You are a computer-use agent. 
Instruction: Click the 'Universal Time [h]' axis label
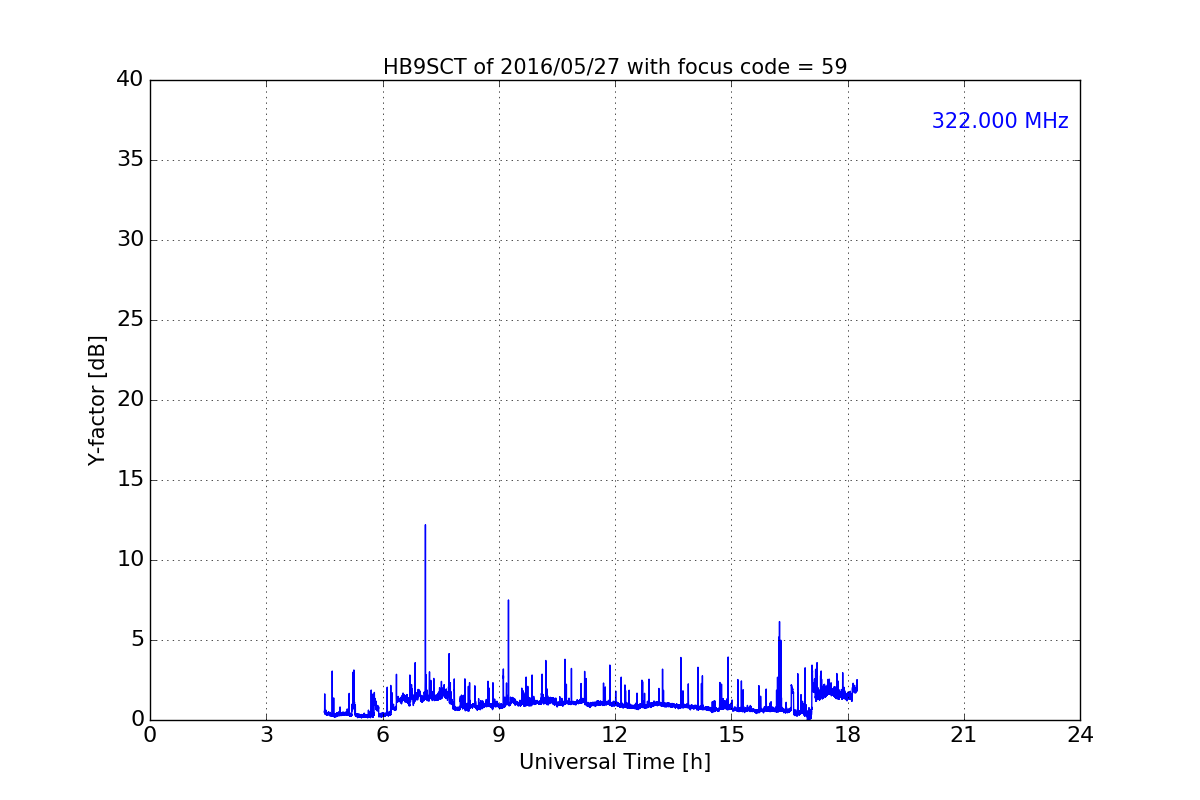click(615, 762)
